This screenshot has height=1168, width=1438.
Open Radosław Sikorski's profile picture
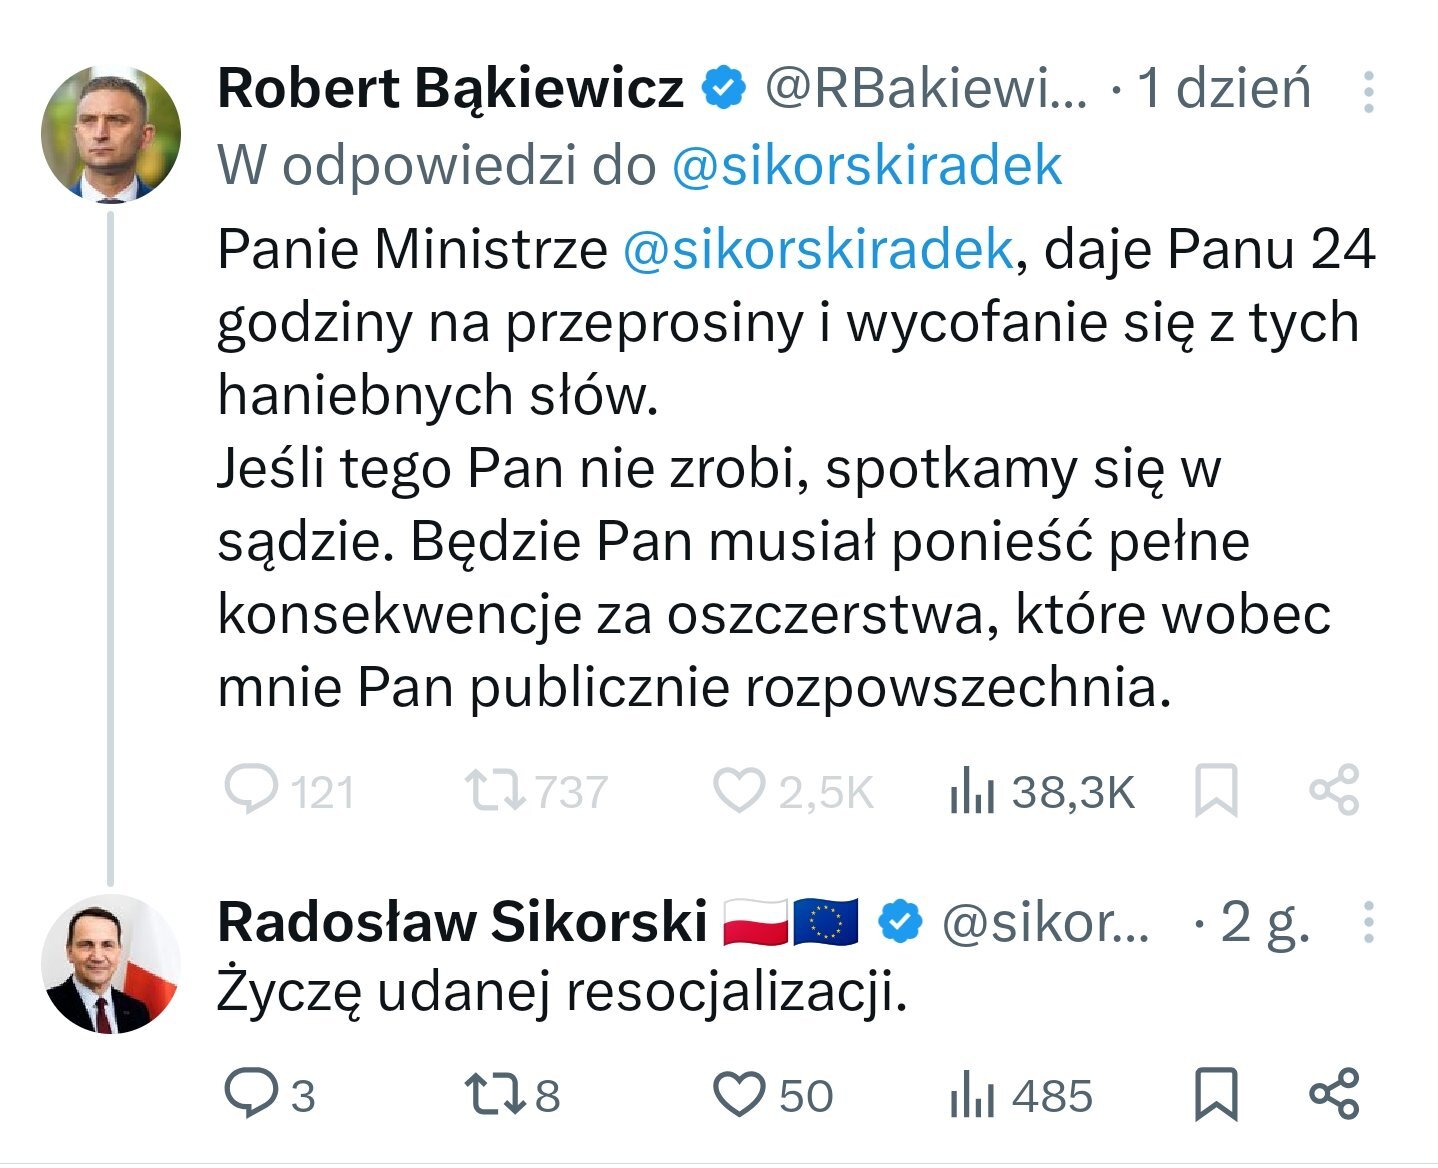coord(111,964)
